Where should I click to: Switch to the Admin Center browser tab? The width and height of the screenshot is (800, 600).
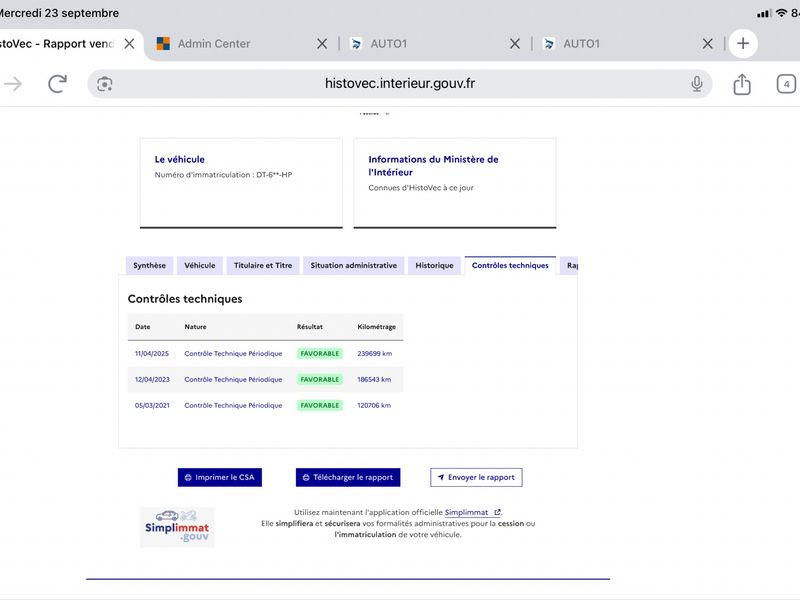(214, 44)
